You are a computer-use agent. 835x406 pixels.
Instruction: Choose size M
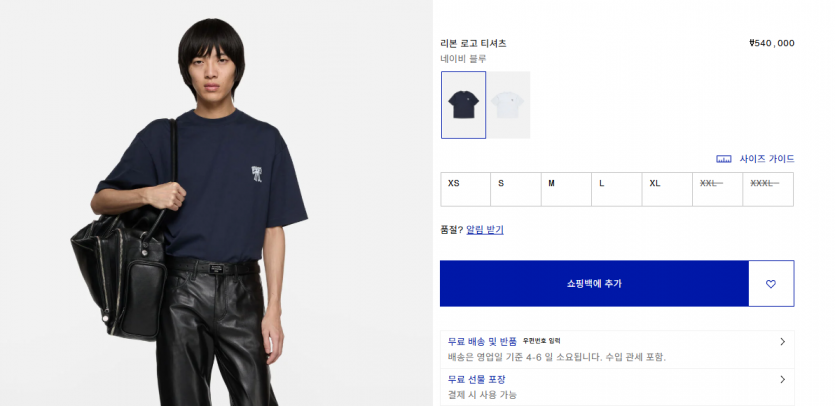[566, 189]
